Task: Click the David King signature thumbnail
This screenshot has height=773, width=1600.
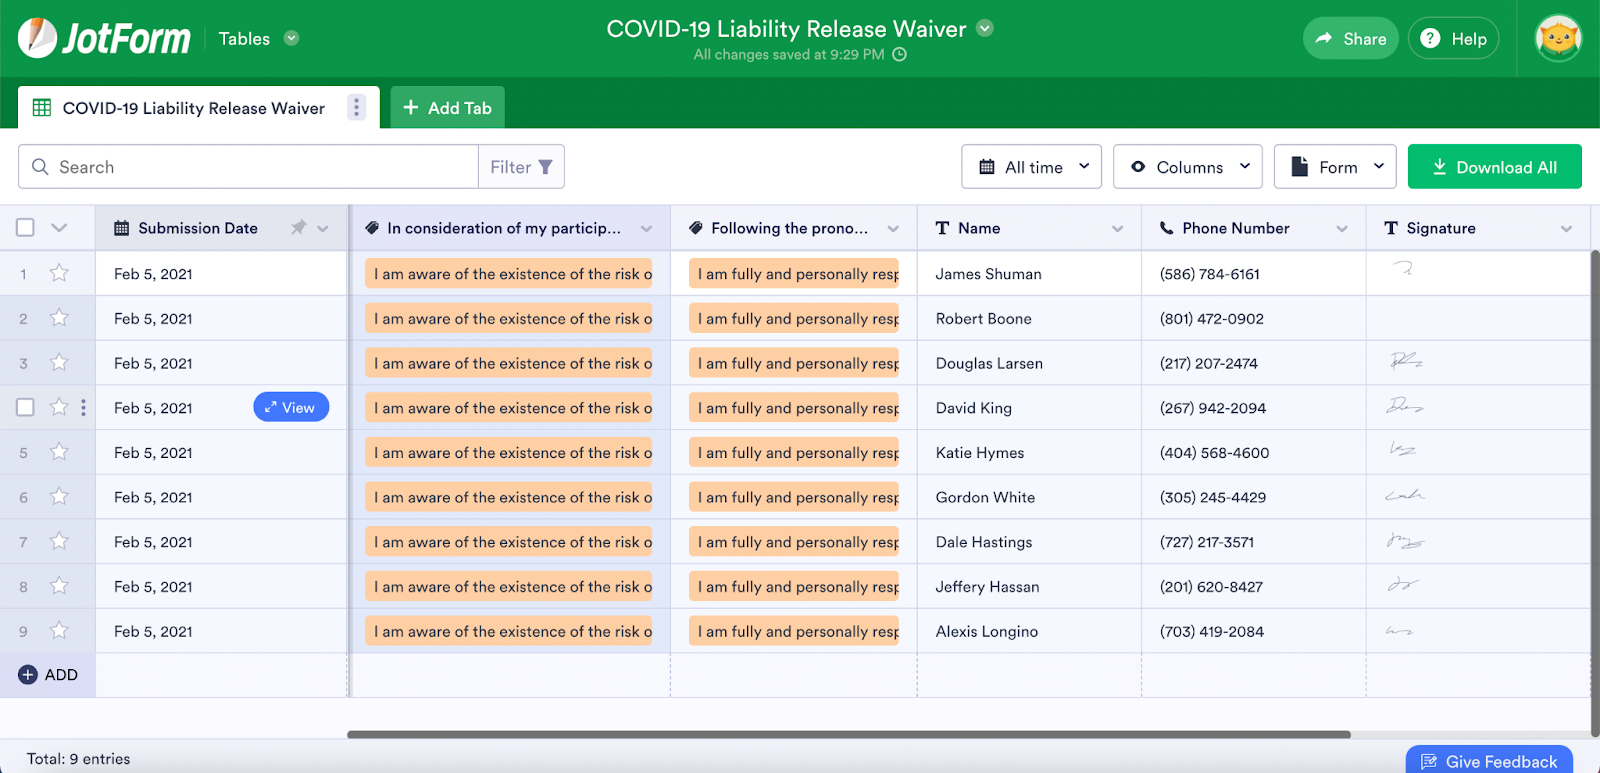Action: tap(1404, 406)
